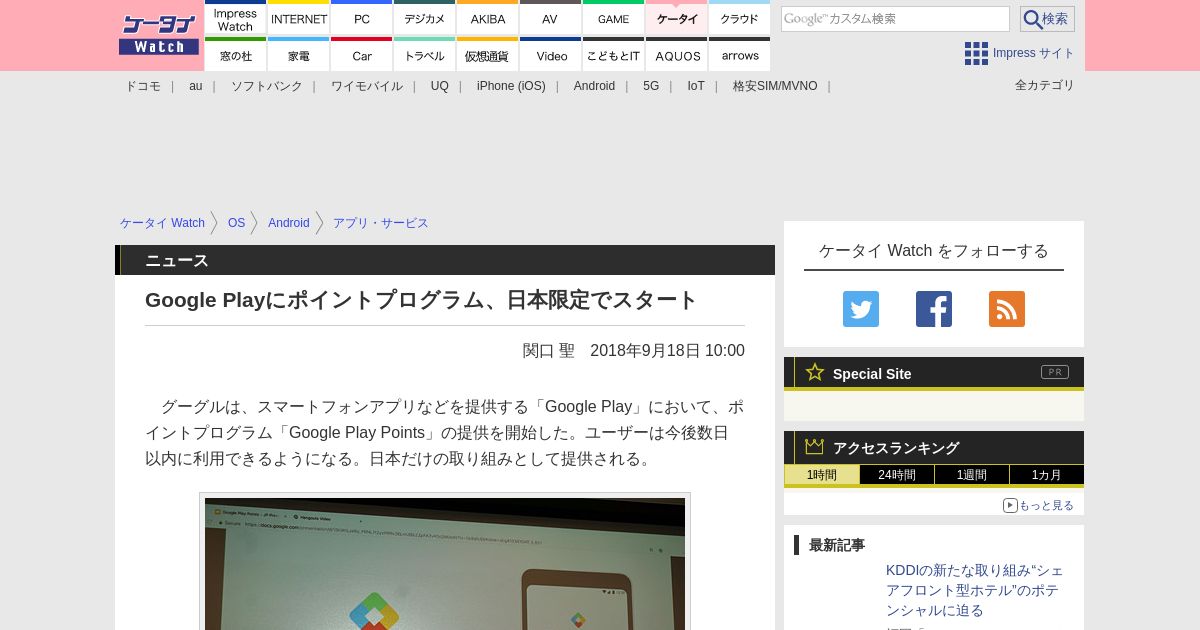
Task: Open the arrows nav item
Action: pos(740,54)
